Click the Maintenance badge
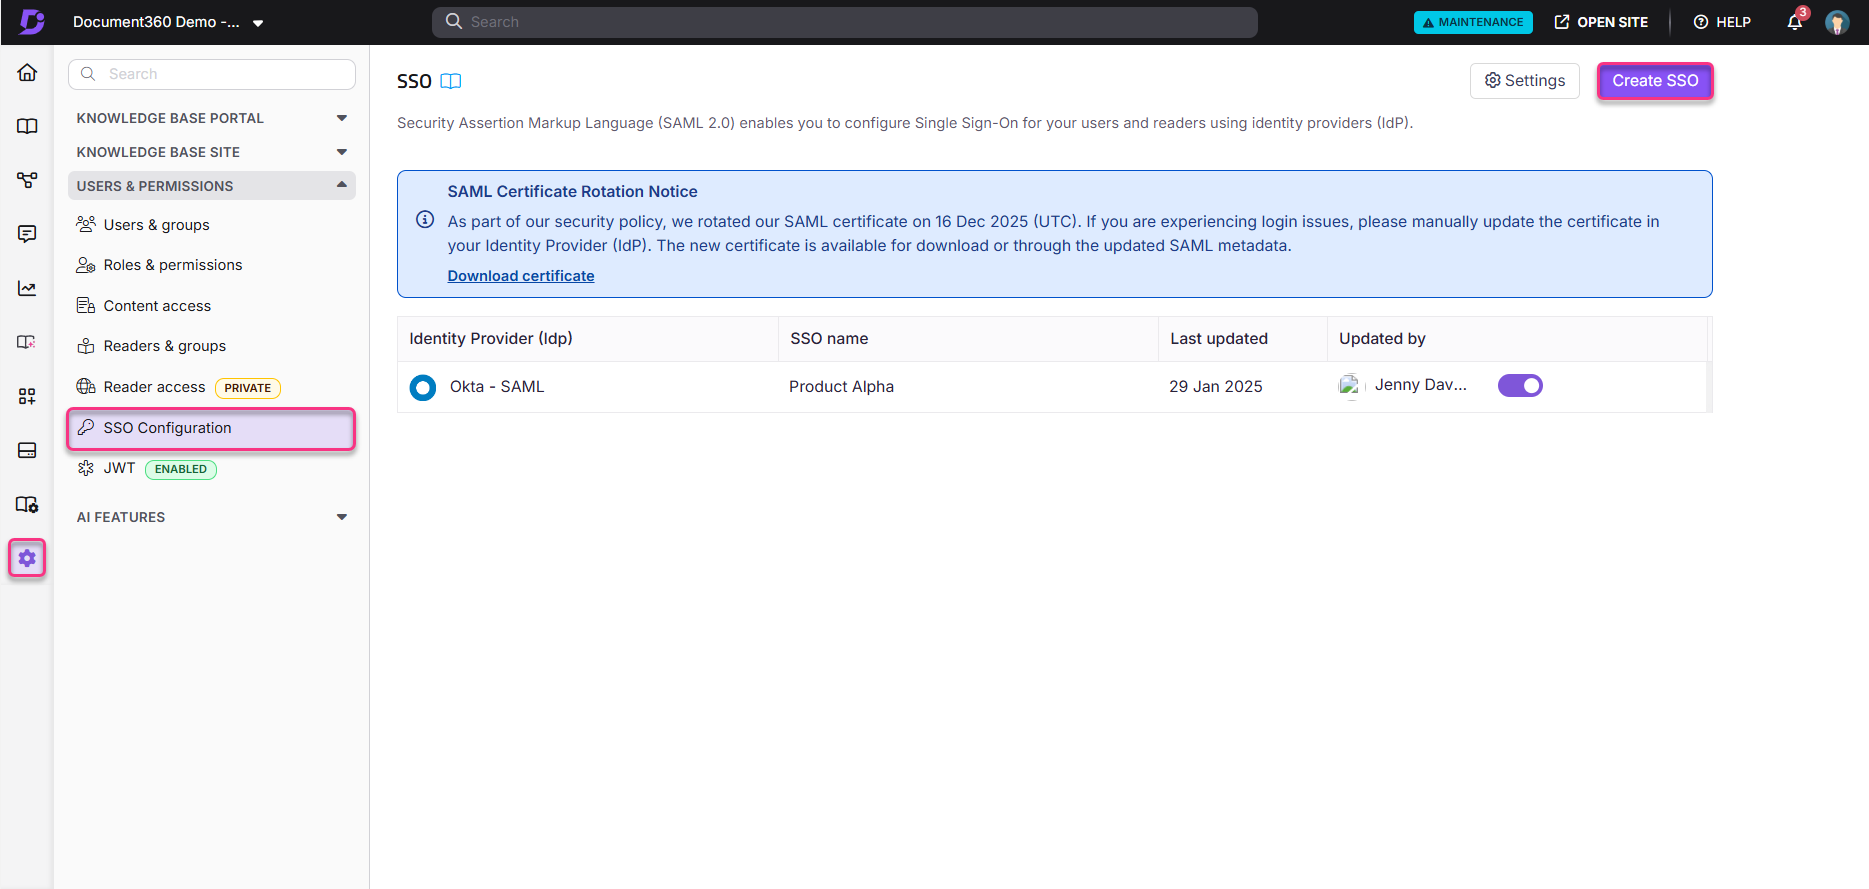The height and width of the screenshot is (889, 1869). [1473, 22]
